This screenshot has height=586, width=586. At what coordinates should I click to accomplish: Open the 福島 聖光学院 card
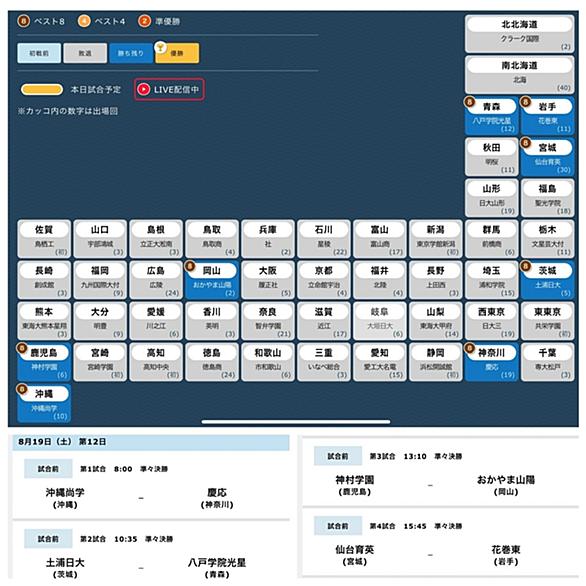(x=548, y=198)
